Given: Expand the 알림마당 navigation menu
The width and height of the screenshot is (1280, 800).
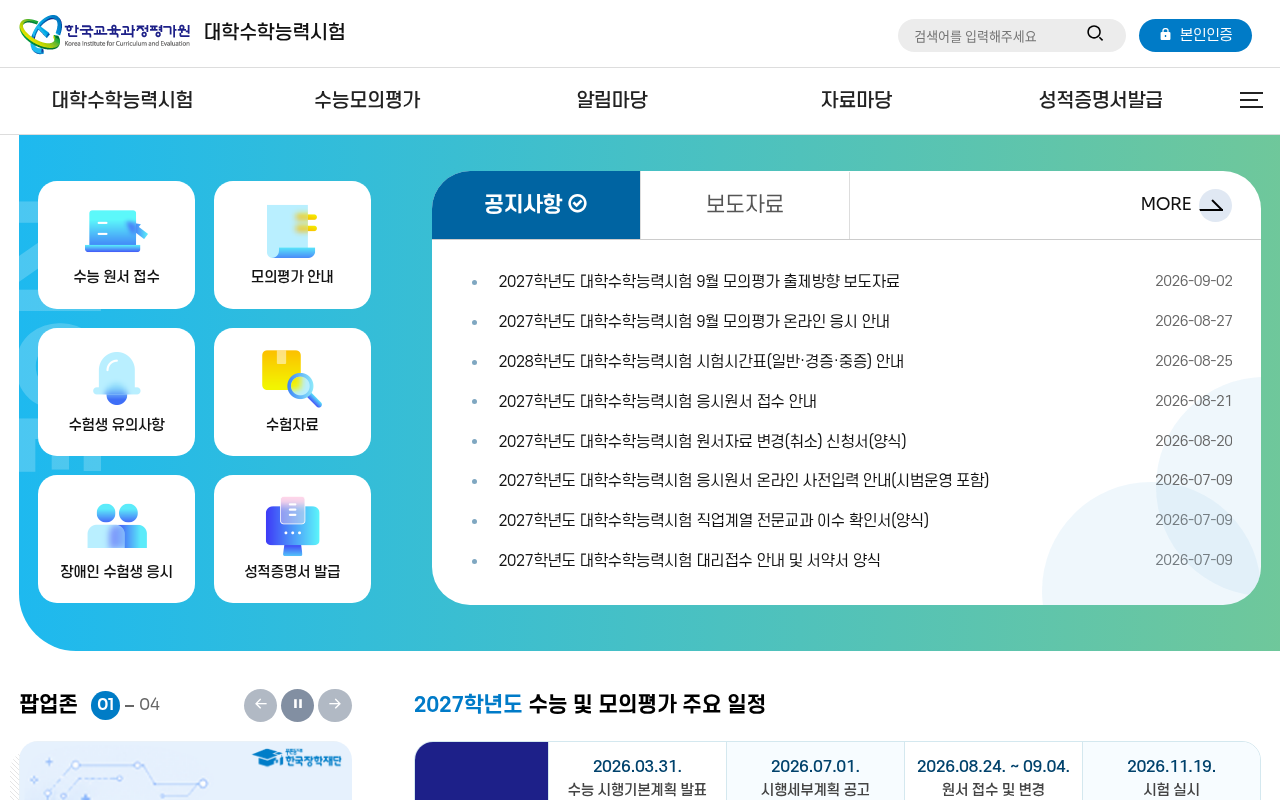Looking at the screenshot, I should coord(612,100).
